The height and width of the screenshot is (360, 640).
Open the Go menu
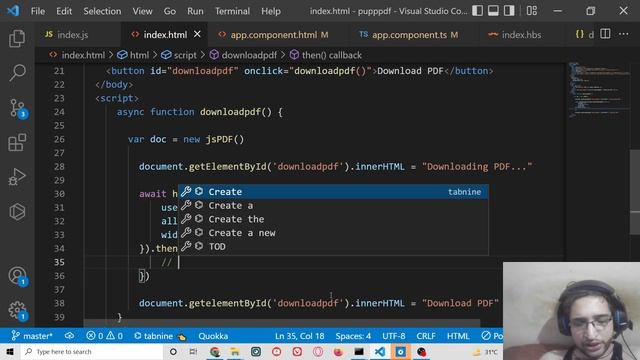(x=169, y=11)
